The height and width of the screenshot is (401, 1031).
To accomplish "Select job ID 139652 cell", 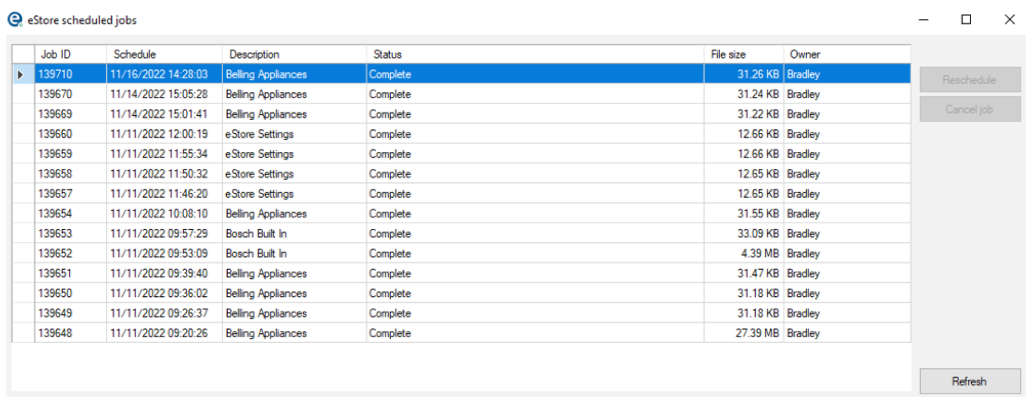I will coord(70,253).
